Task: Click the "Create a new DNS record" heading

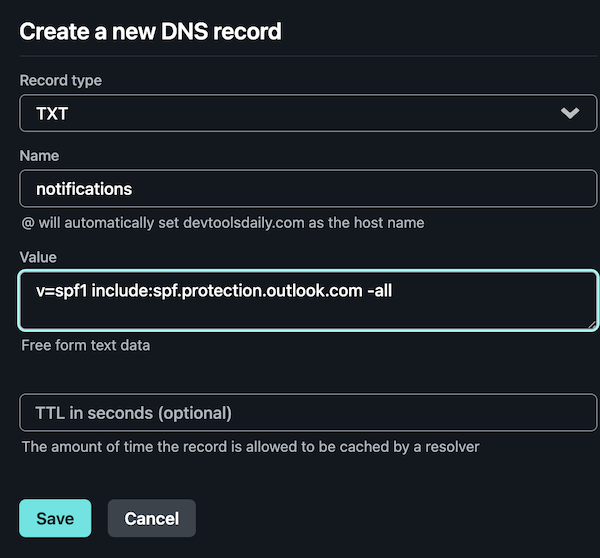Action: tap(150, 31)
